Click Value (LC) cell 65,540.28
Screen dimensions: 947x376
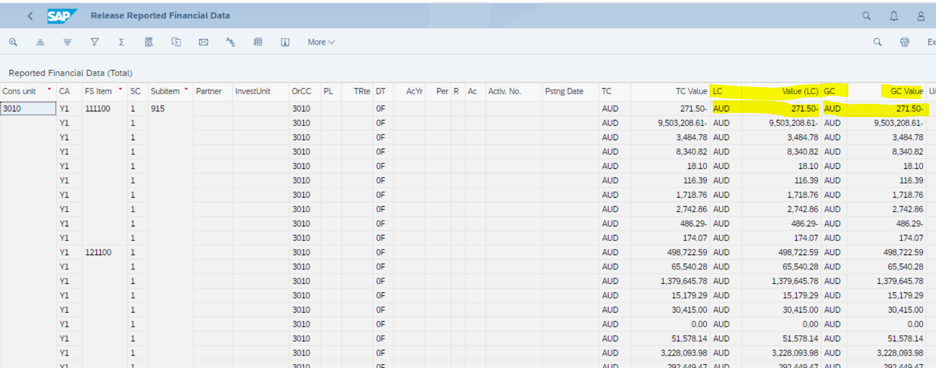point(781,267)
